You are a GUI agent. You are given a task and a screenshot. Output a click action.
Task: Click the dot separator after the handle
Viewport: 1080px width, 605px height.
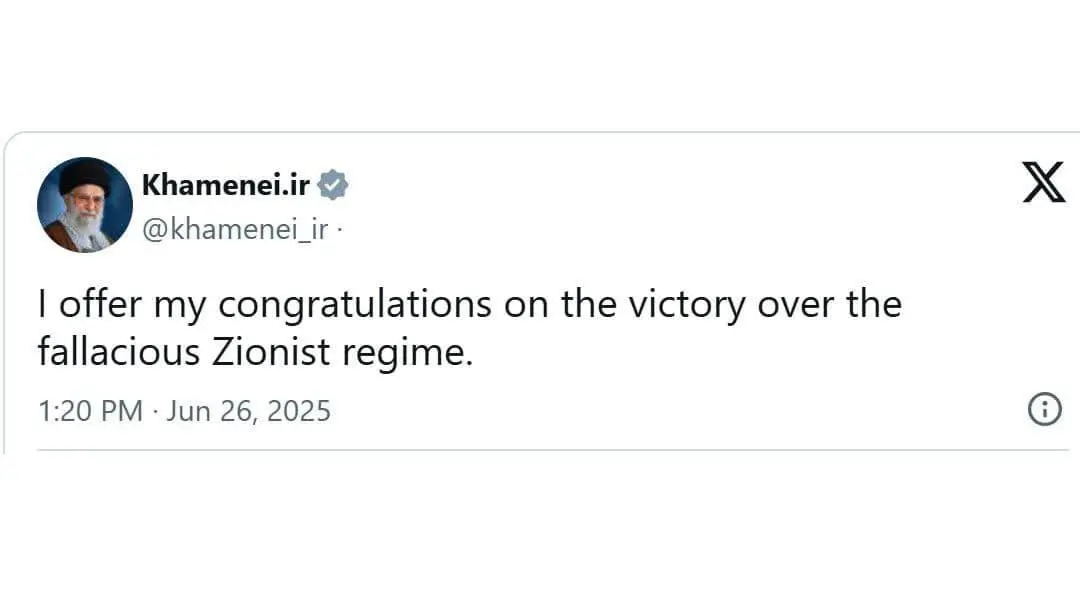pos(340,228)
